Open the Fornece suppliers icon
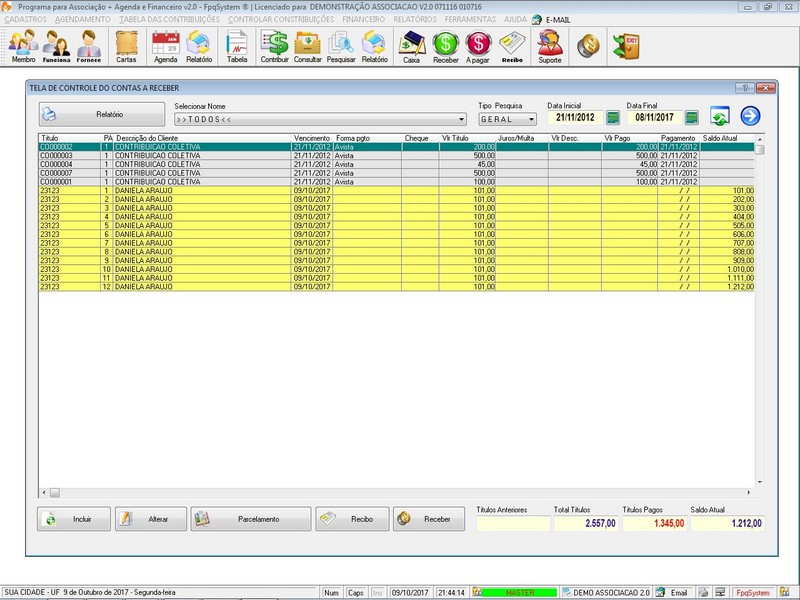Screen dimensions: 800x600 pos(89,46)
